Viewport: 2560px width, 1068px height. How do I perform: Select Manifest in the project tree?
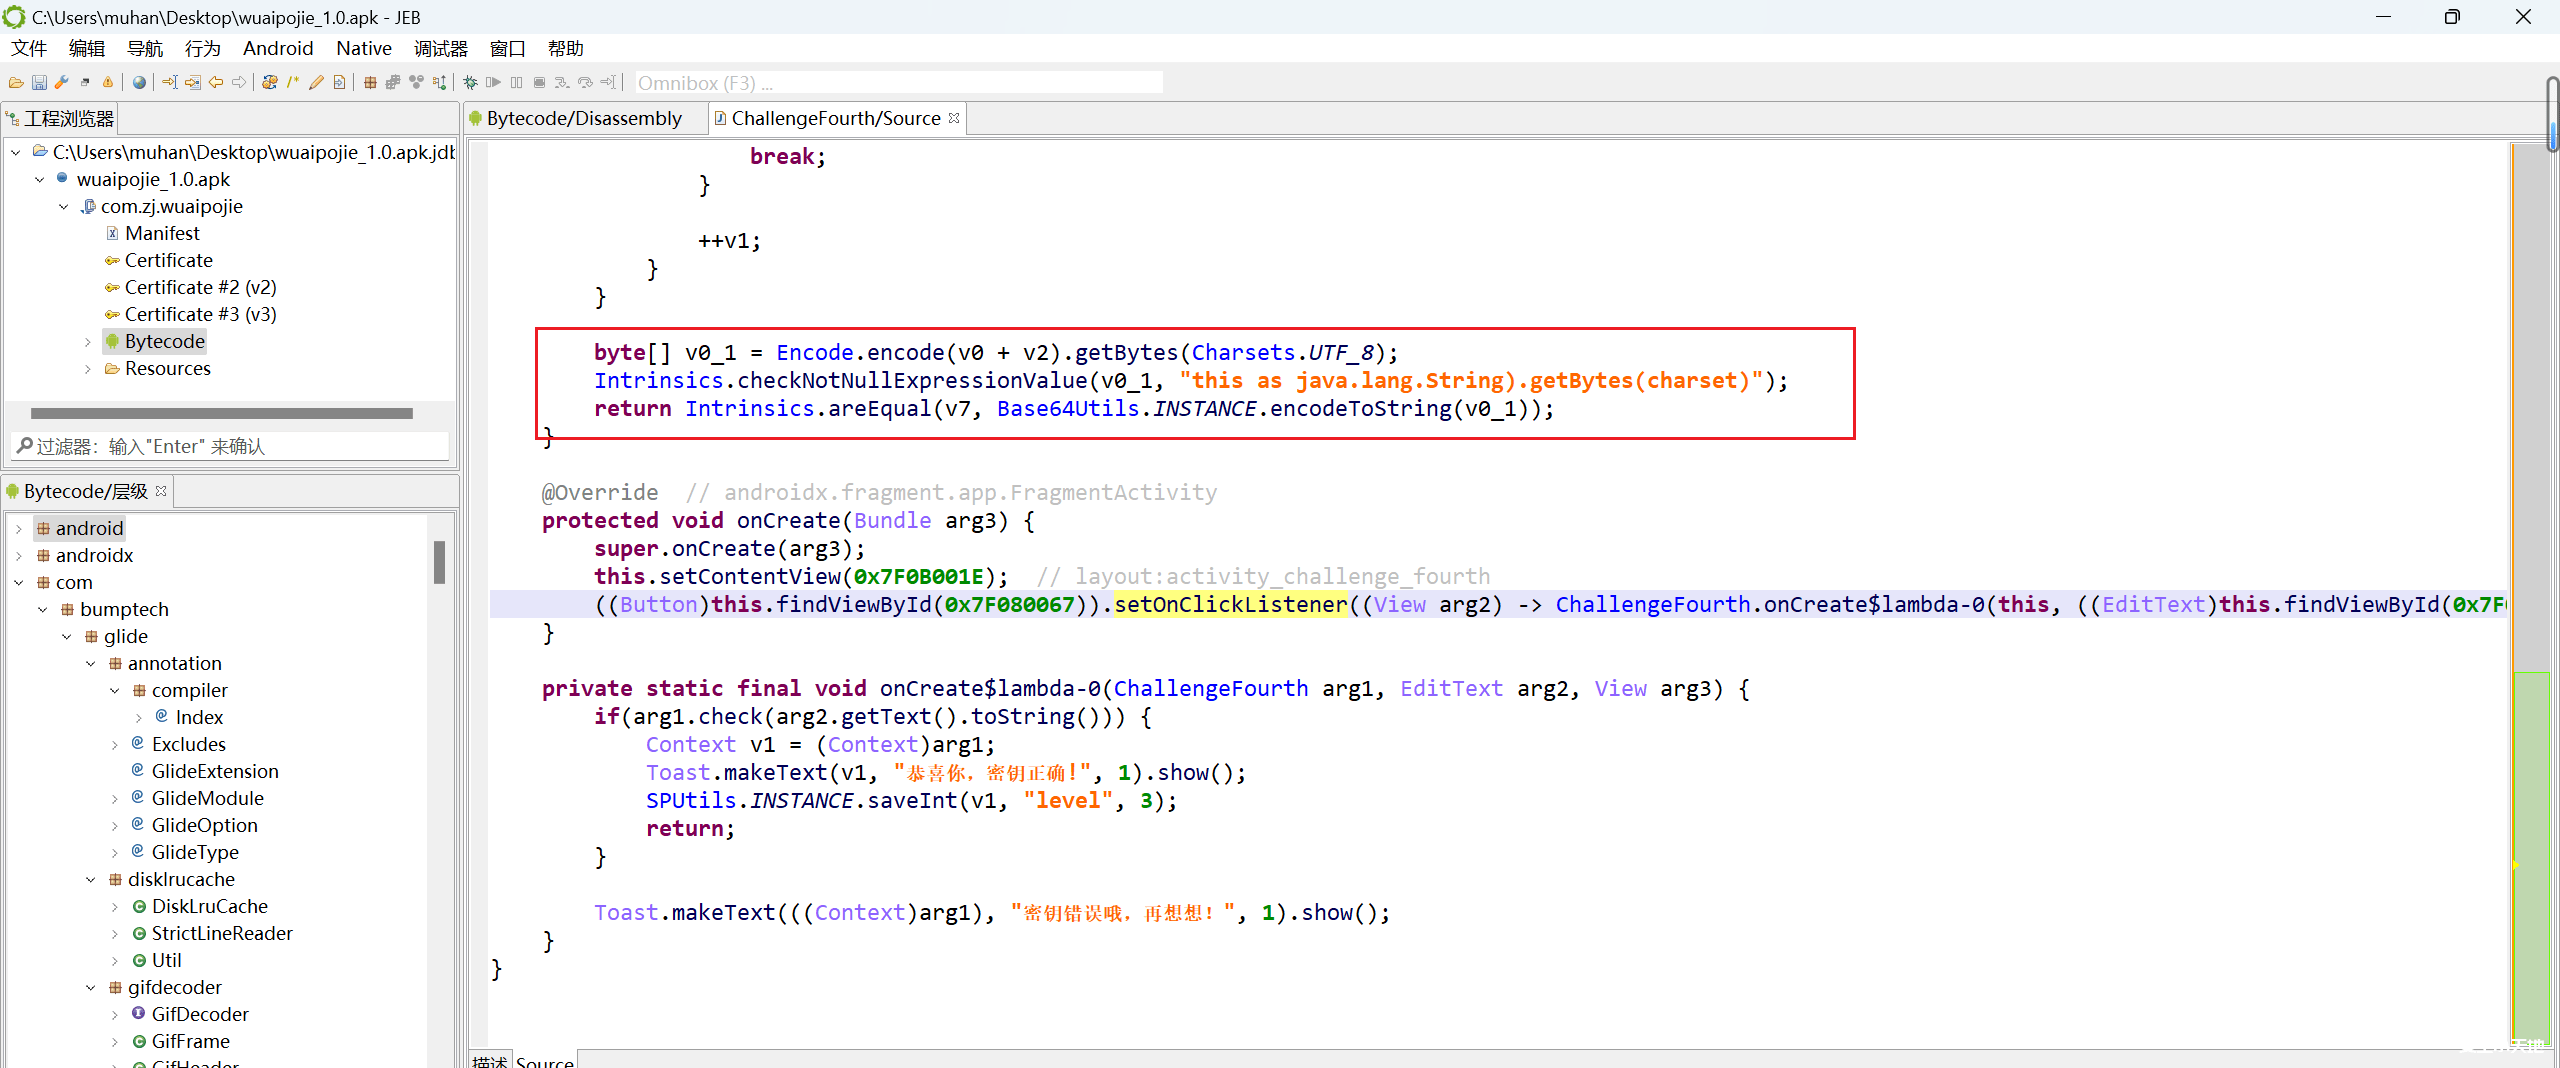162,233
